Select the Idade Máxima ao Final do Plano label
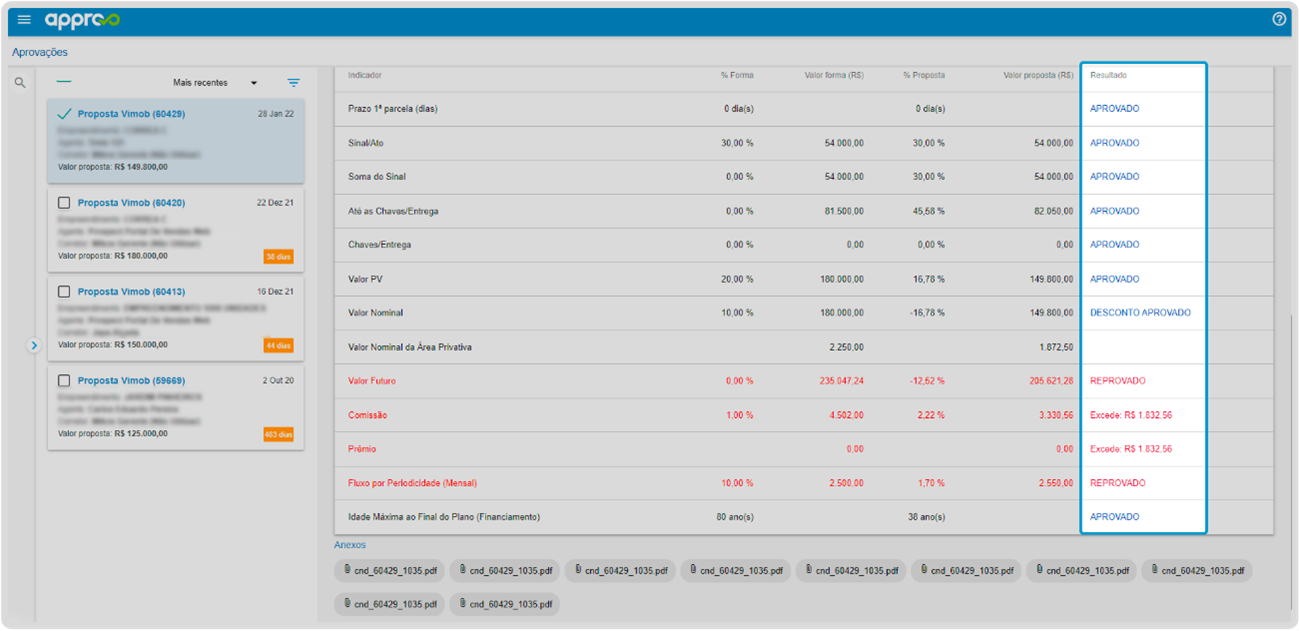This screenshot has width=1299, height=631. [x=444, y=517]
